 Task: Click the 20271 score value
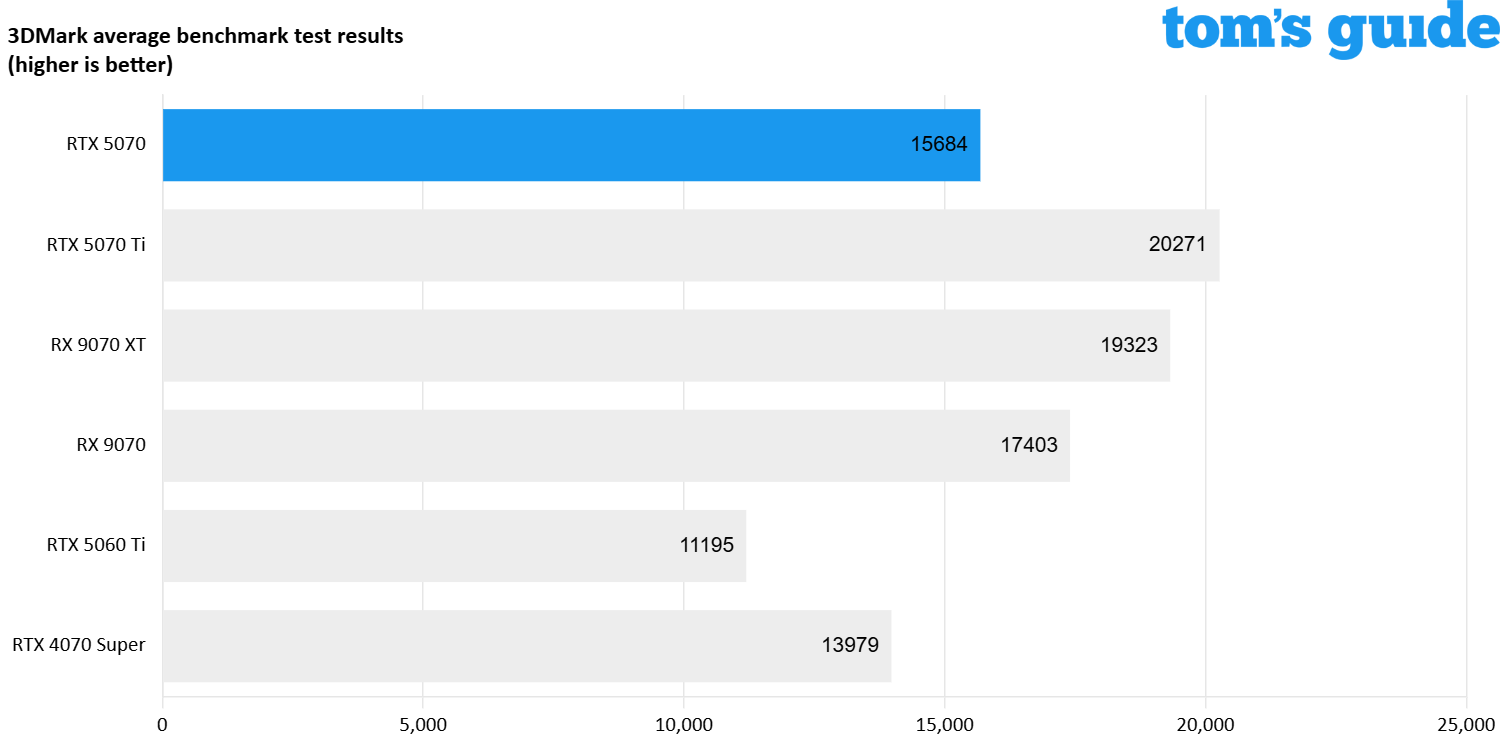1178,245
